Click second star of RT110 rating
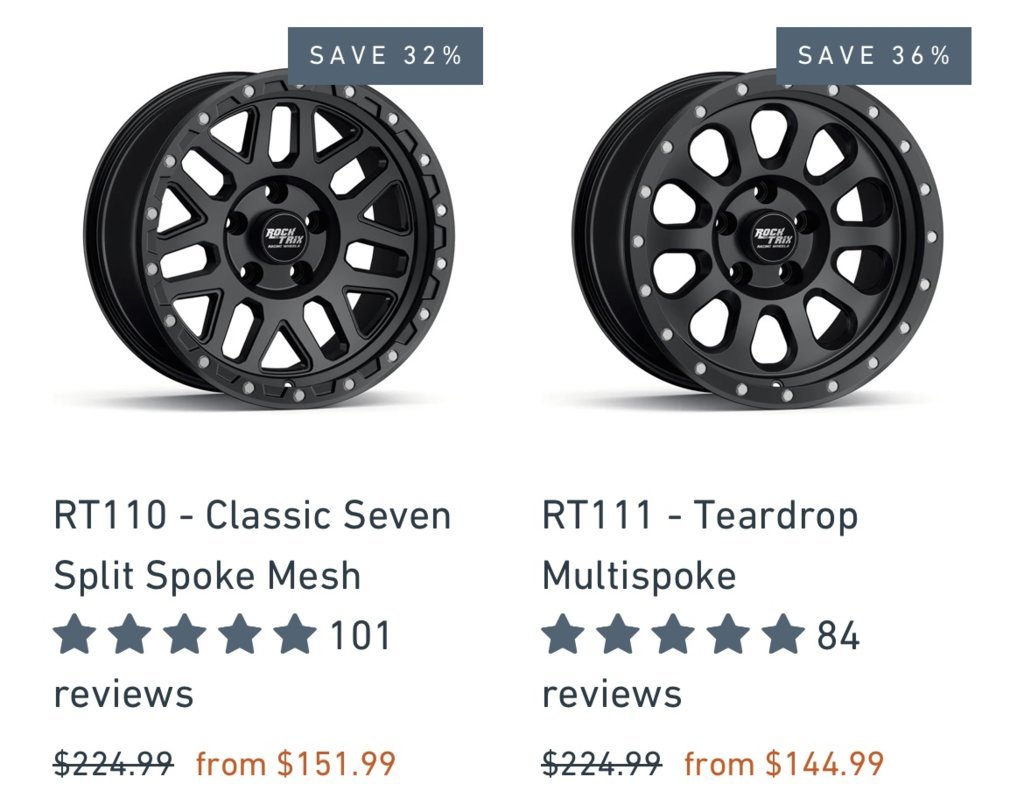The height and width of the screenshot is (812, 1024). 130,634
